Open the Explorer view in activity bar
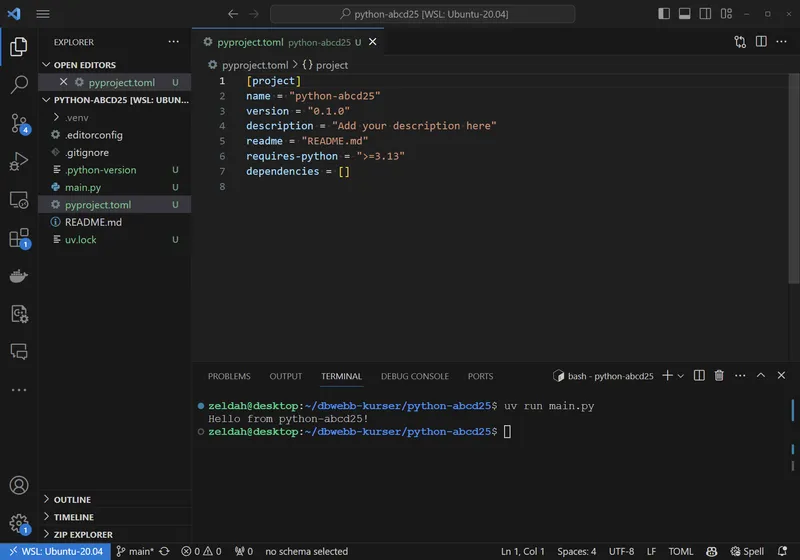800x560 pixels. tap(19, 46)
